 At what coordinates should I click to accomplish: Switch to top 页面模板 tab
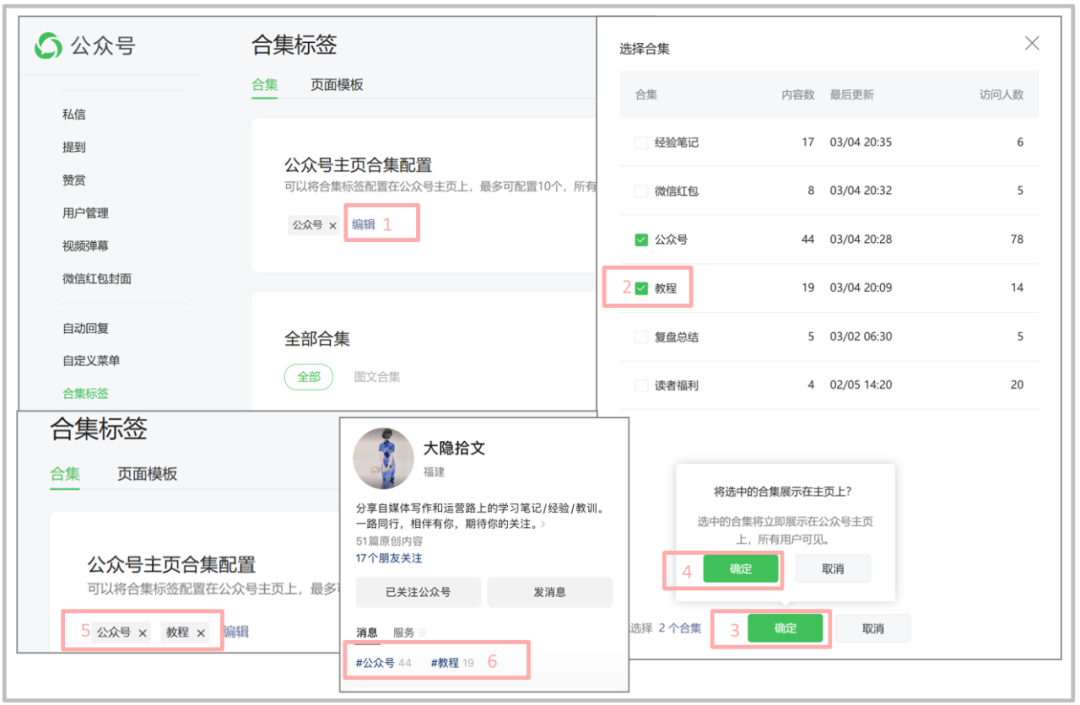[336, 85]
